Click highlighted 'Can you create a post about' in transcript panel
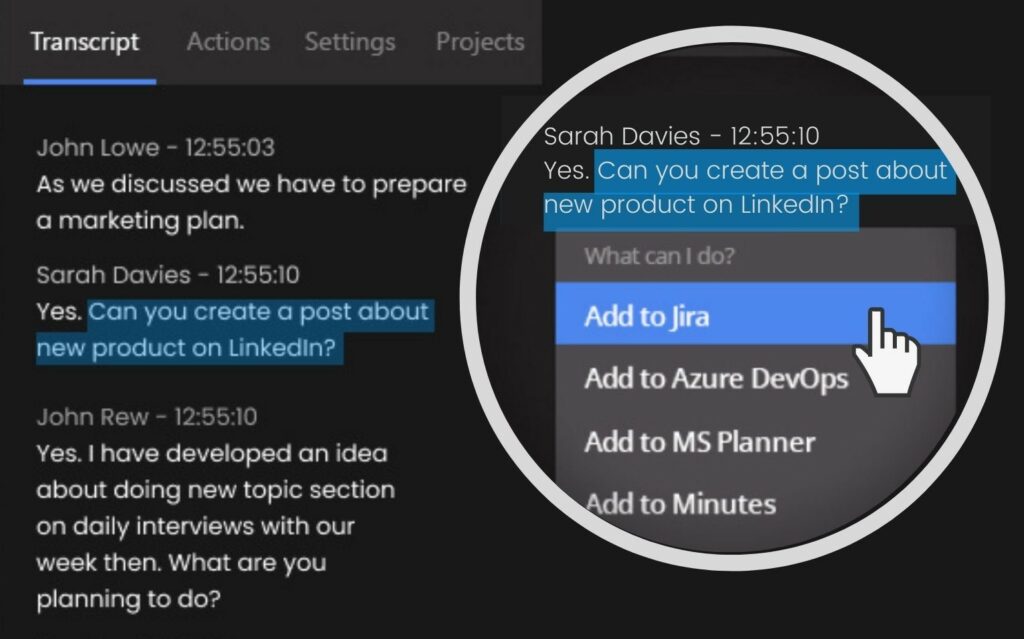Image resolution: width=1024 pixels, height=639 pixels. coord(259,311)
